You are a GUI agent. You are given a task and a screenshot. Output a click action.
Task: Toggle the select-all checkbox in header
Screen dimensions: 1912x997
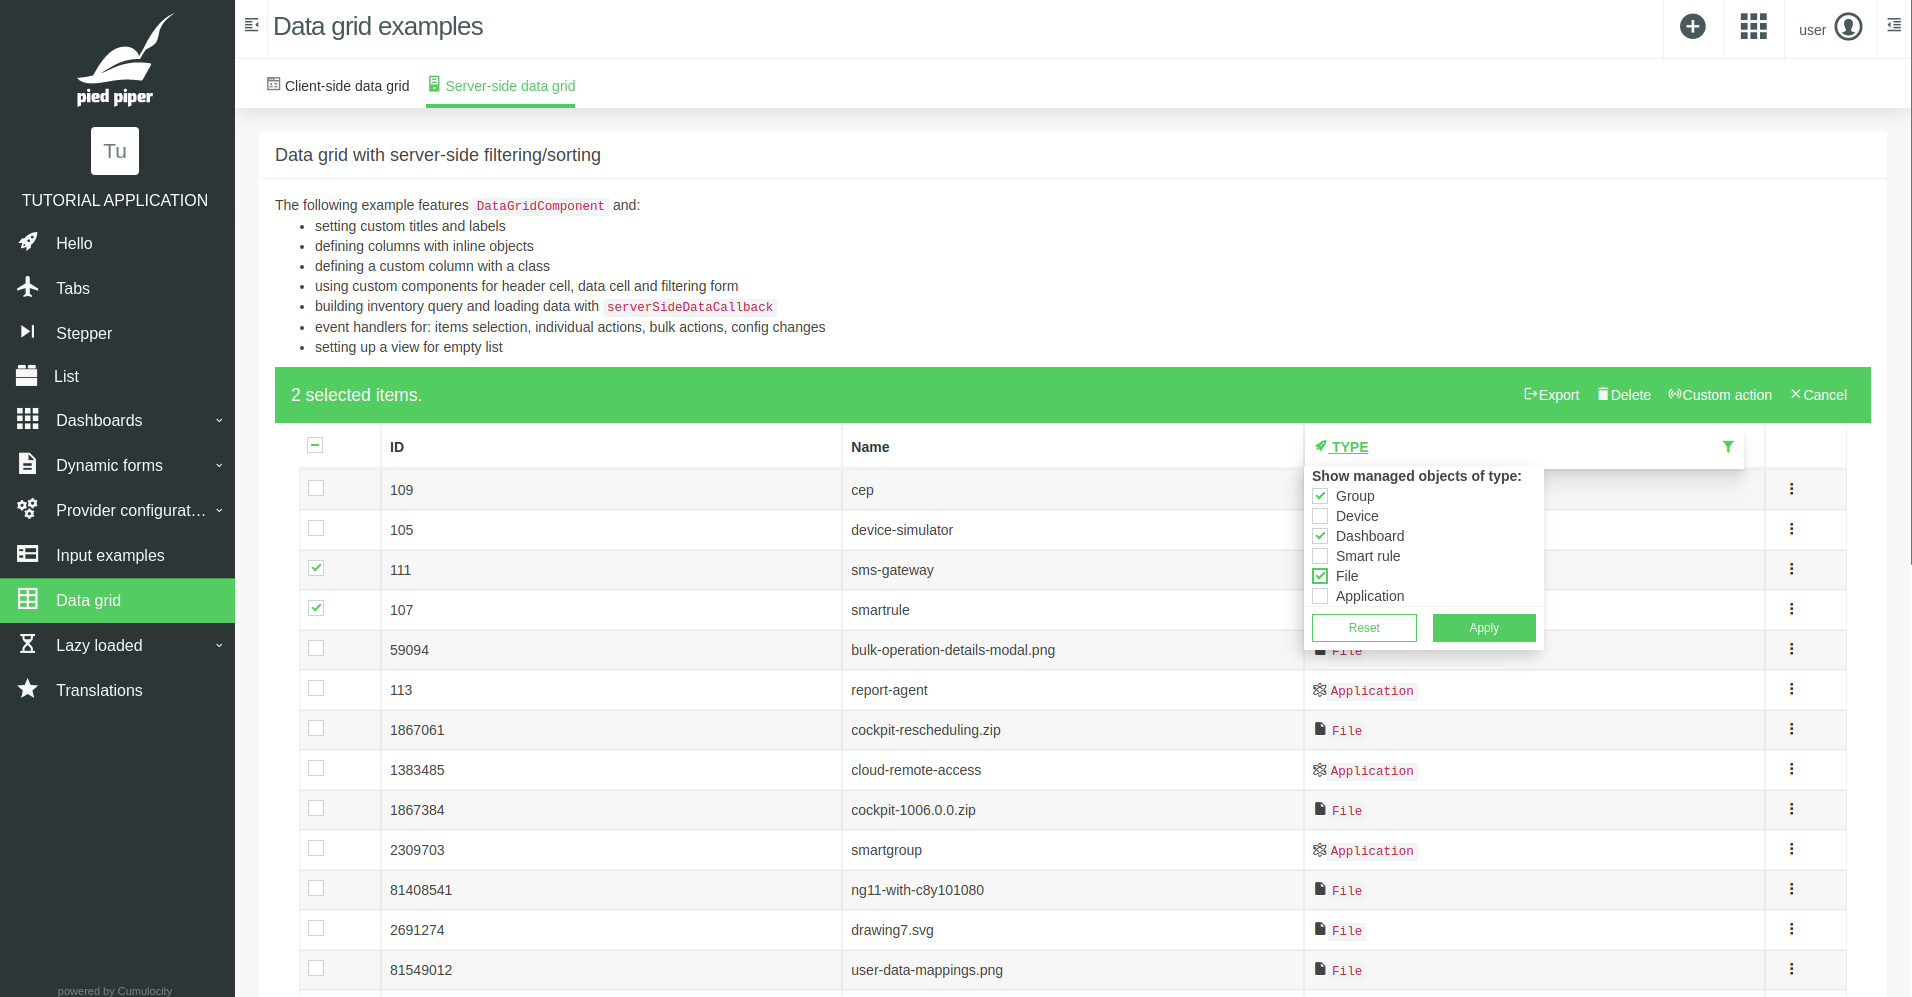(315, 445)
